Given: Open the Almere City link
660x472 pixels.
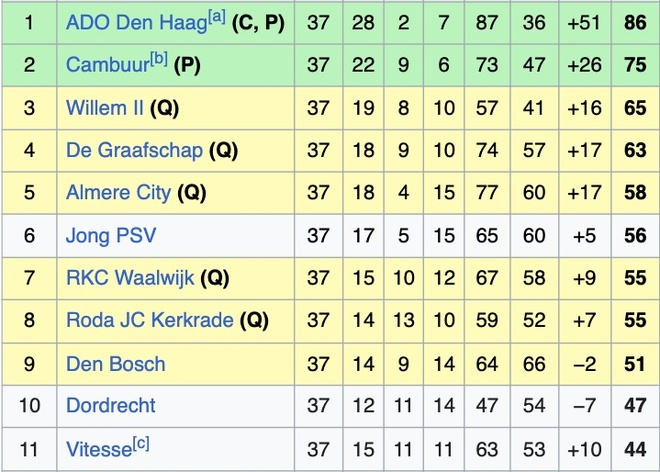Looking at the screenshot, I should click(118, 192).
